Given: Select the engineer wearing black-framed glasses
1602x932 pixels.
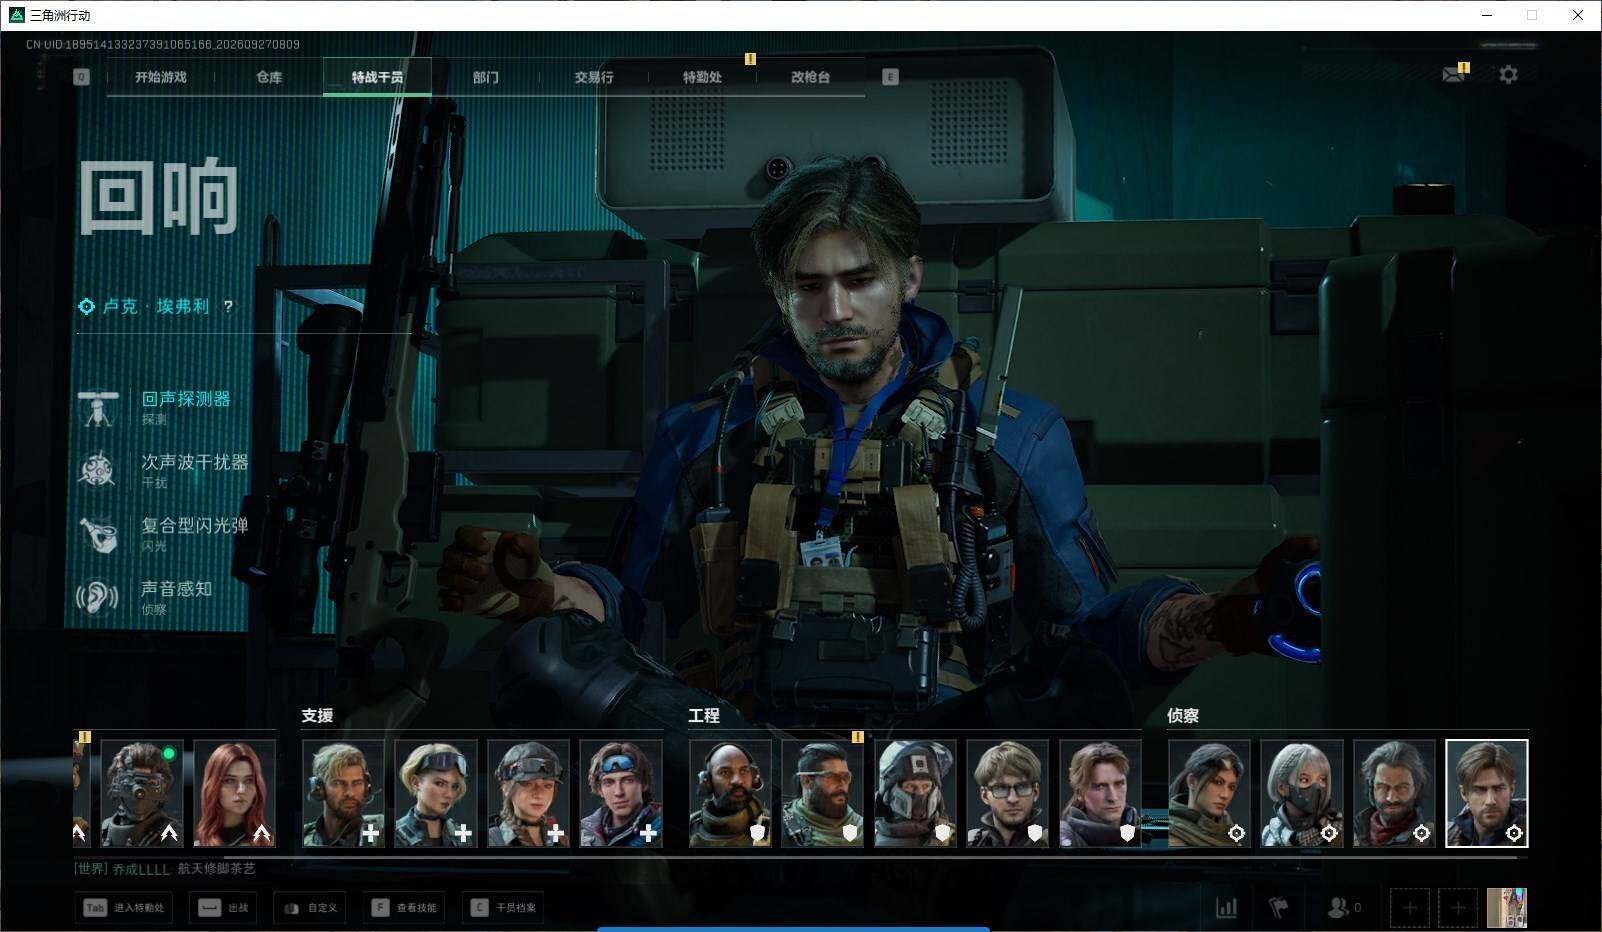Looking at the screenshot, I should click(1008, 793).
